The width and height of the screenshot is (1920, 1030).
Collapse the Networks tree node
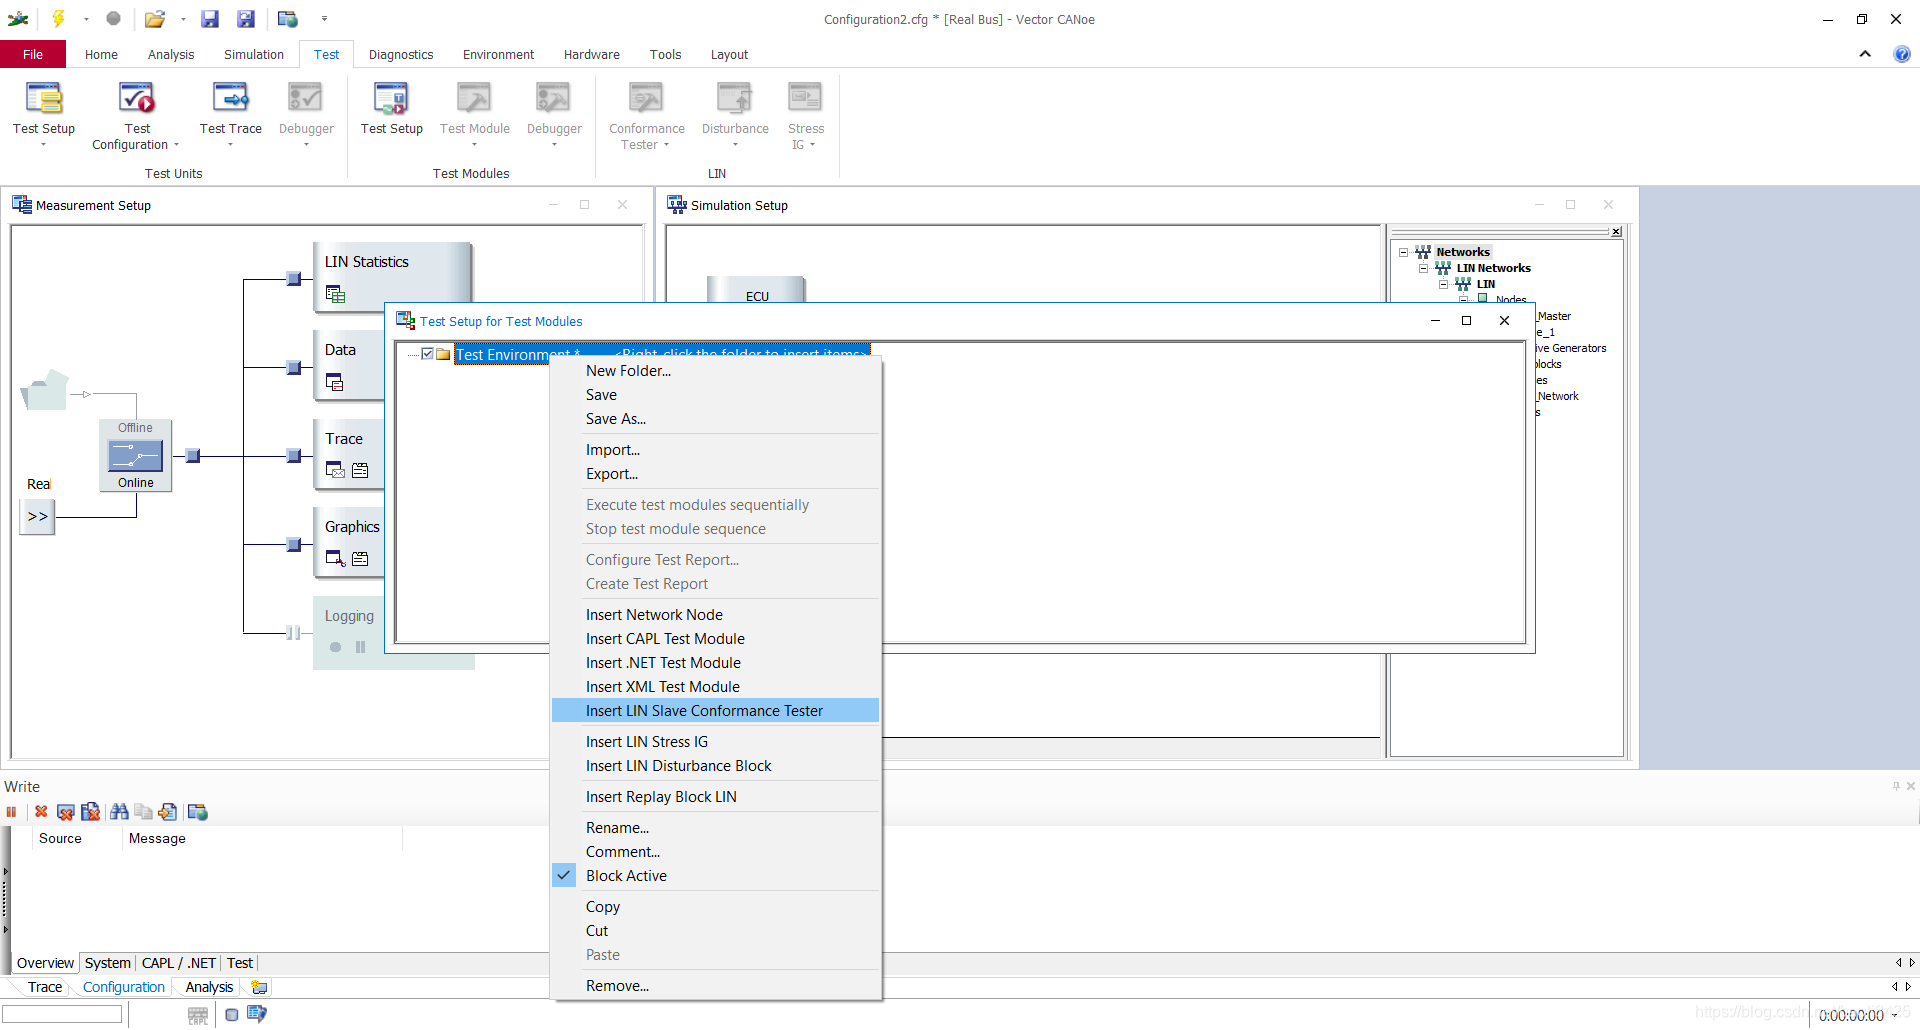1403,252
